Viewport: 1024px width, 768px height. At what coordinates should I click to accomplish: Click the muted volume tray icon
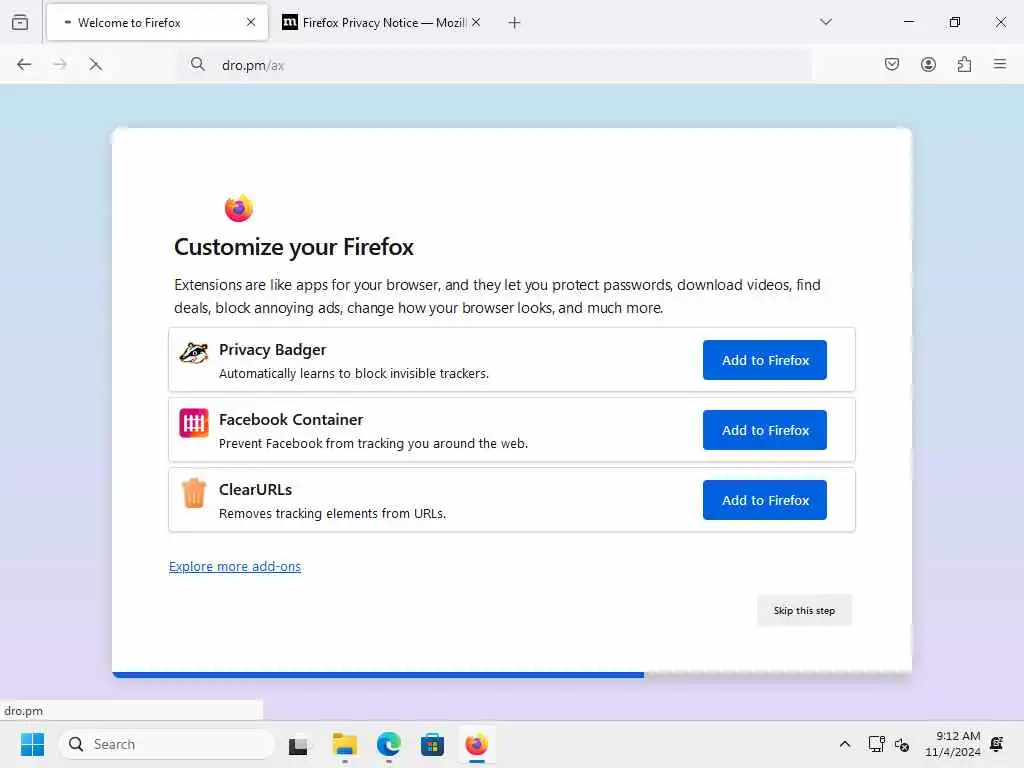(x=902, y=744)
